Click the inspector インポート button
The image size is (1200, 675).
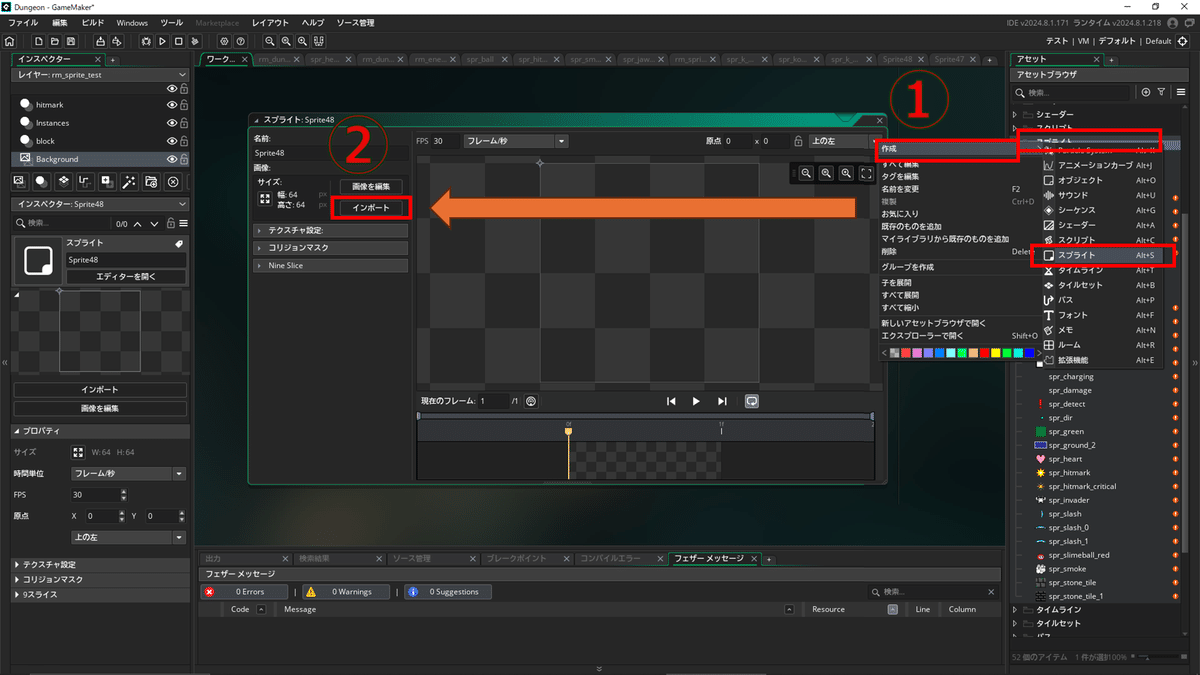100,390
